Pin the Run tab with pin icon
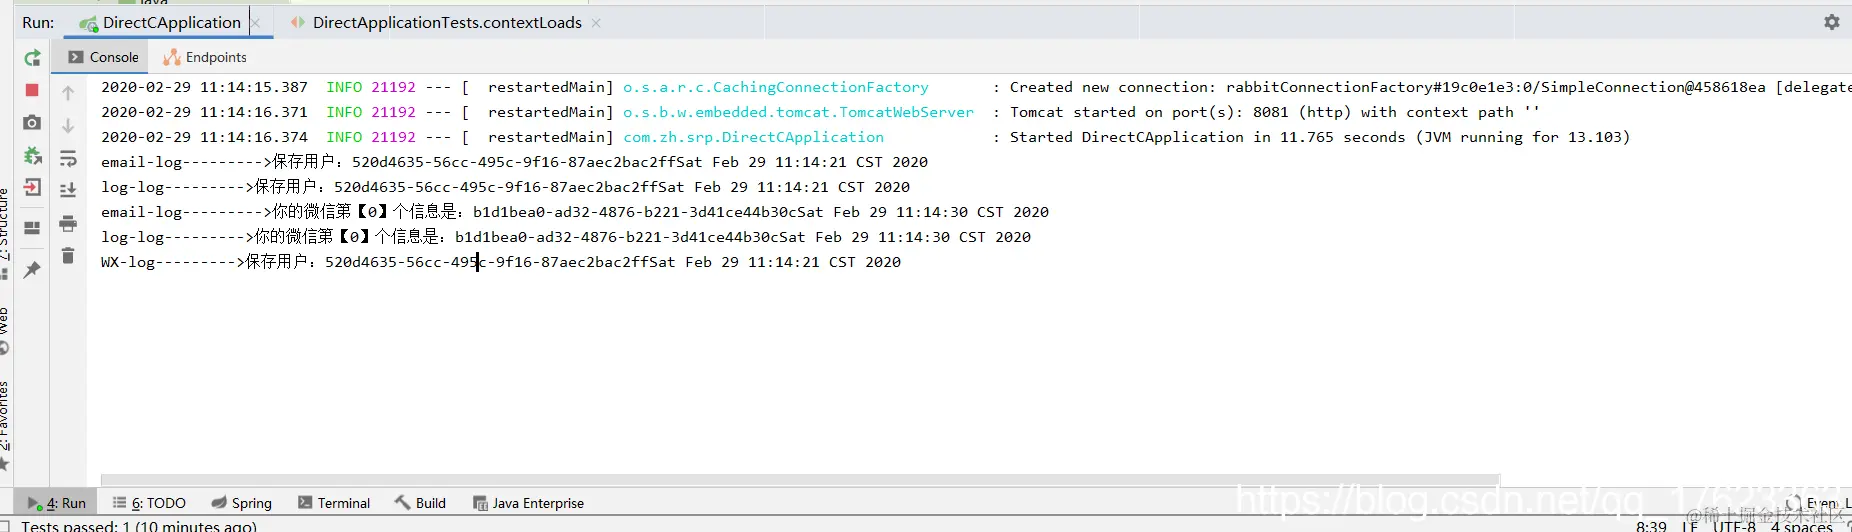Viewport: 1852px width, 532px height. click(32, 269)
